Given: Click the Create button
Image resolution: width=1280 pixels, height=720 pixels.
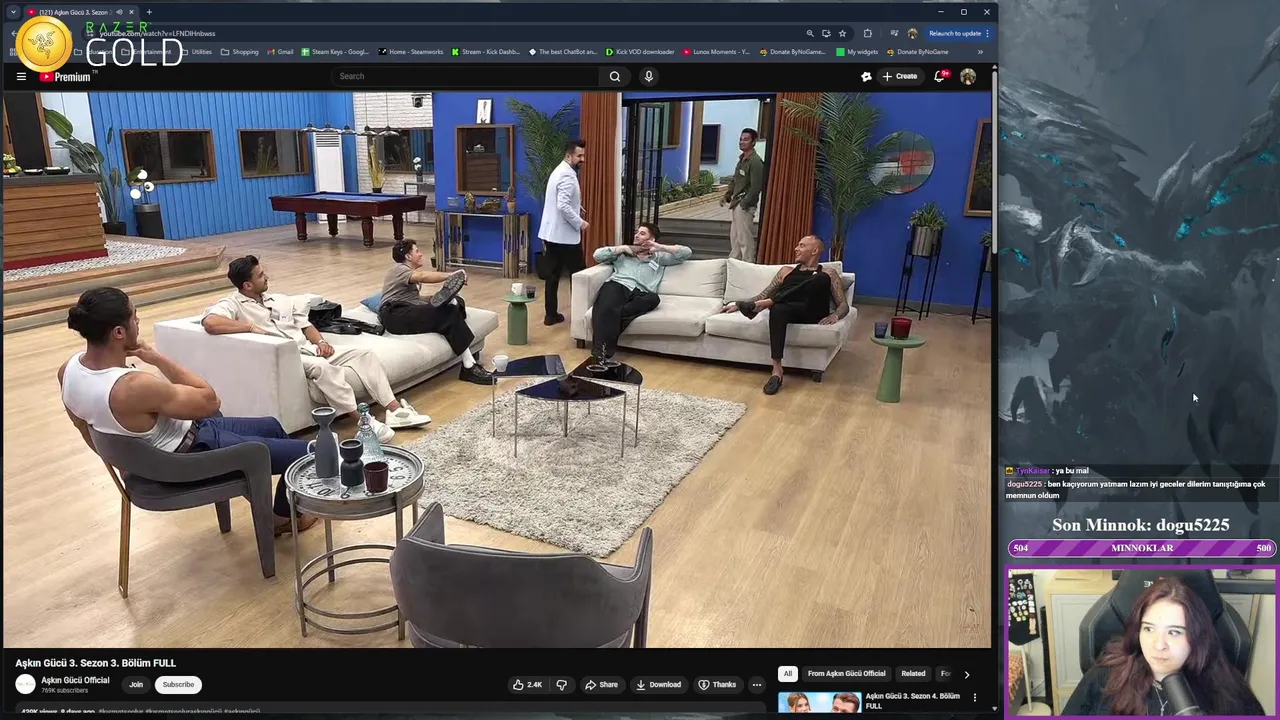Looking at the screenshot, I should point(899,76).
